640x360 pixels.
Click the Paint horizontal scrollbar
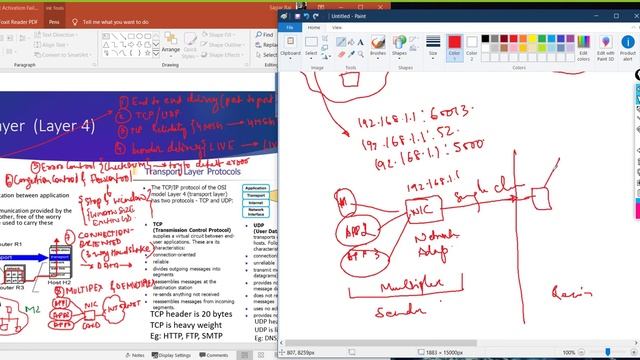click(380, 343)
